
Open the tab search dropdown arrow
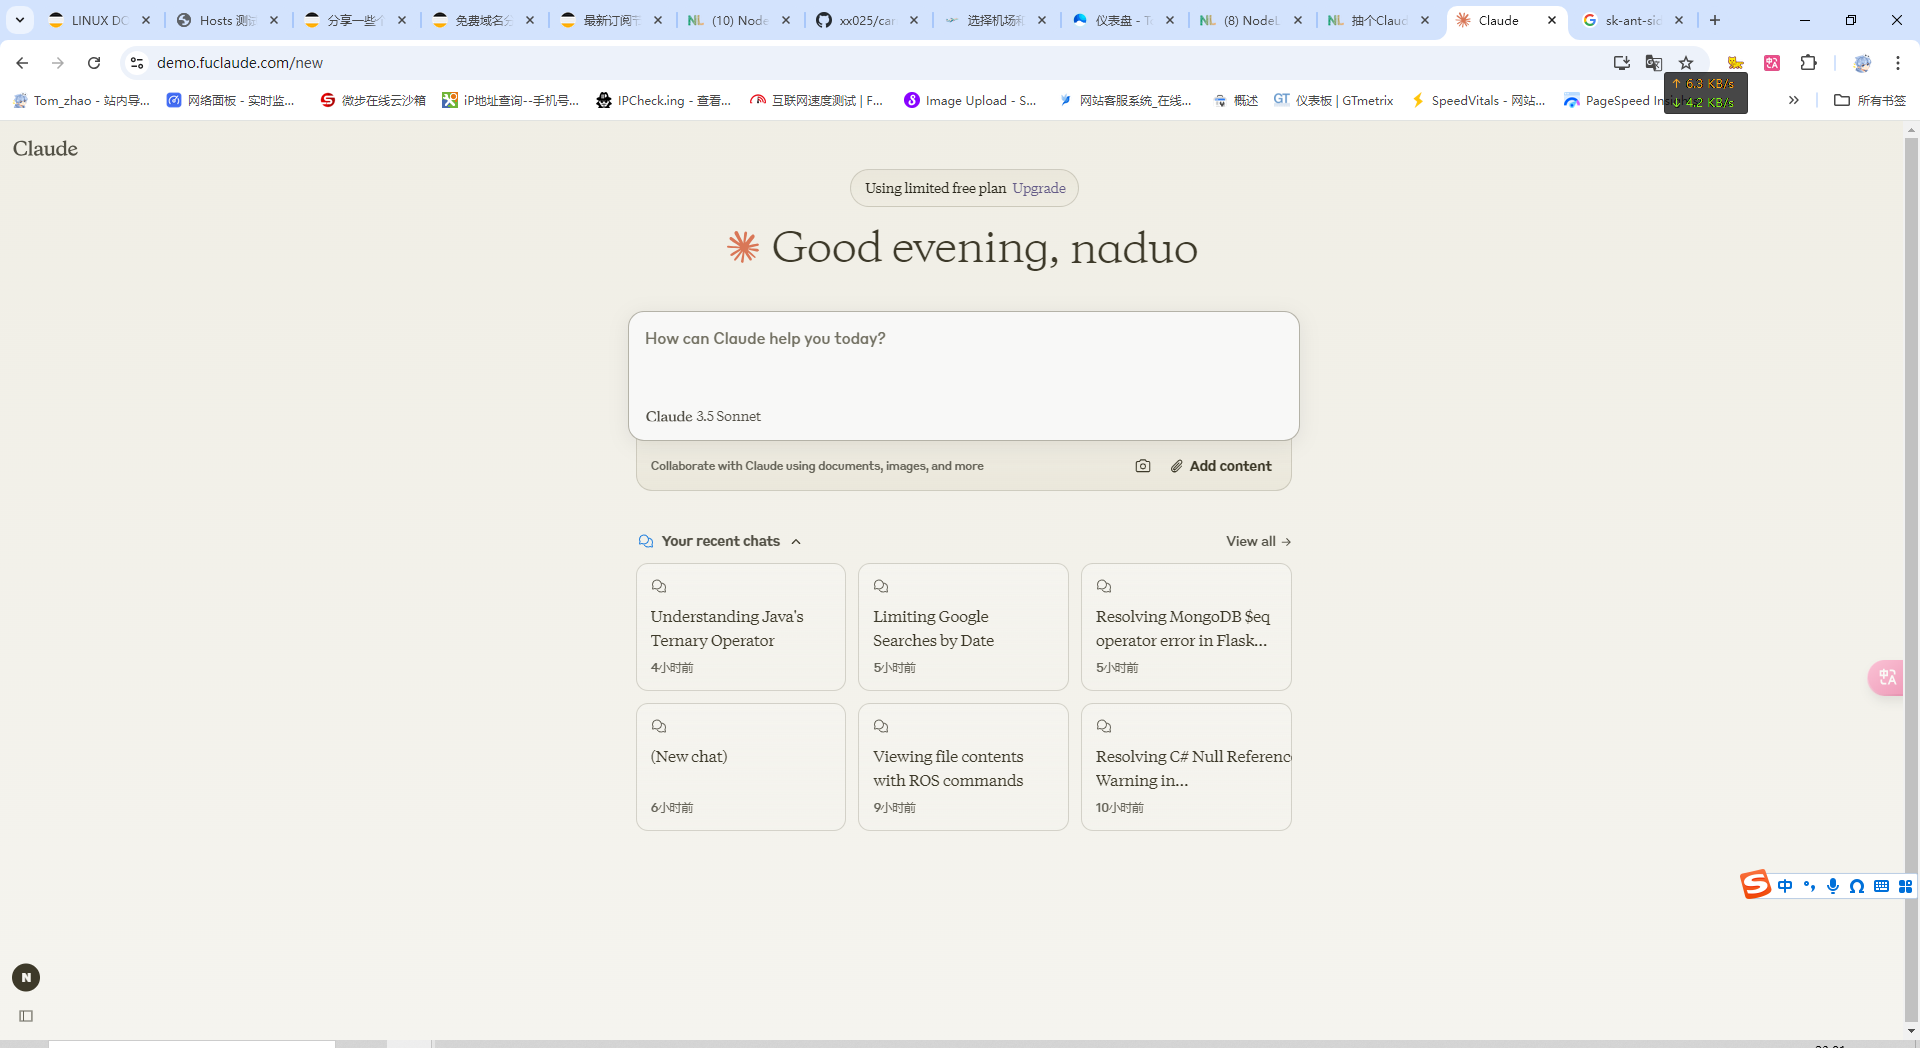tap(20, 20)
